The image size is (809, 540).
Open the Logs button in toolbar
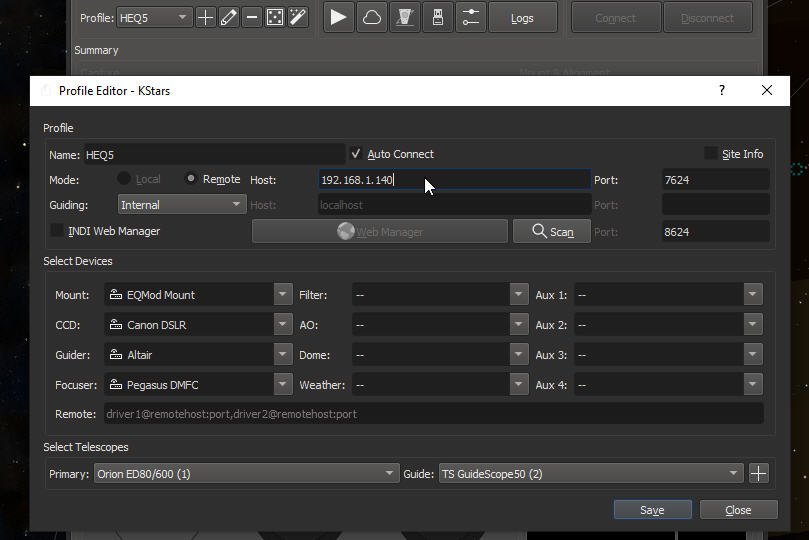click(x=522, y=18)
